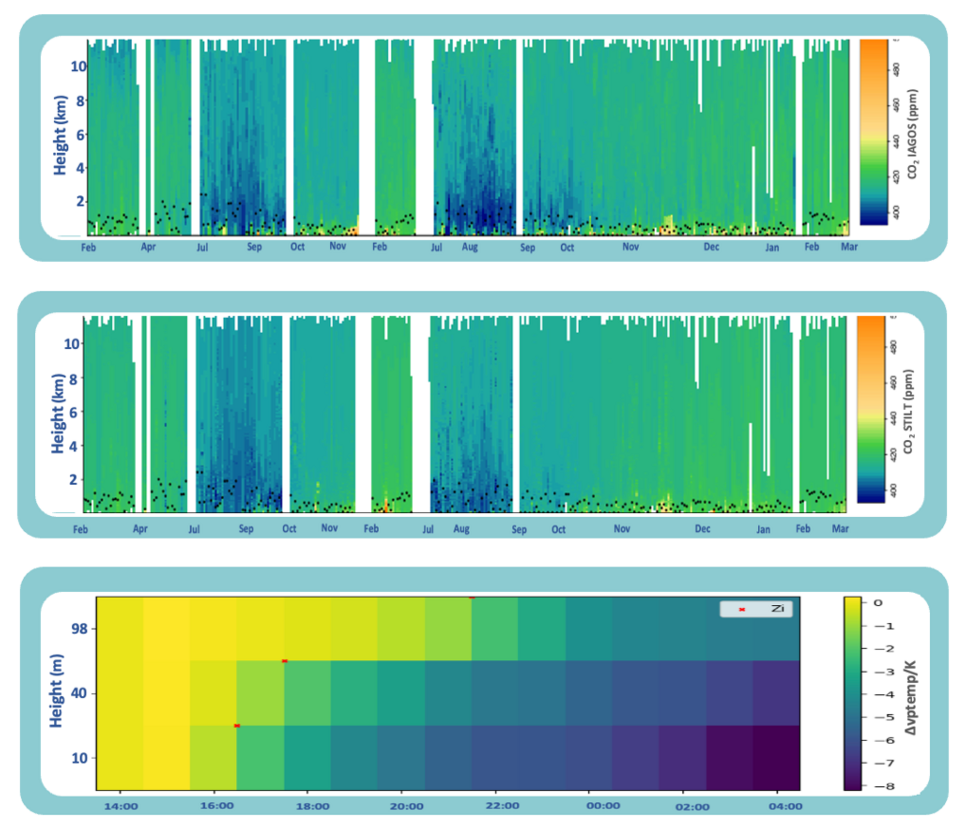
Task: Expand the Mar label at the timeline end
Action: click(850, 246)
